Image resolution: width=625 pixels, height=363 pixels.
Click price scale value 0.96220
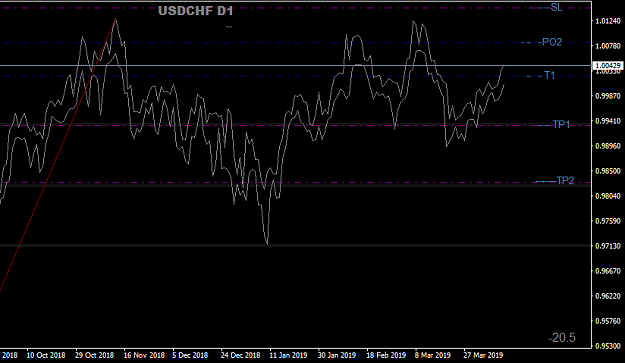pos(608,296)
